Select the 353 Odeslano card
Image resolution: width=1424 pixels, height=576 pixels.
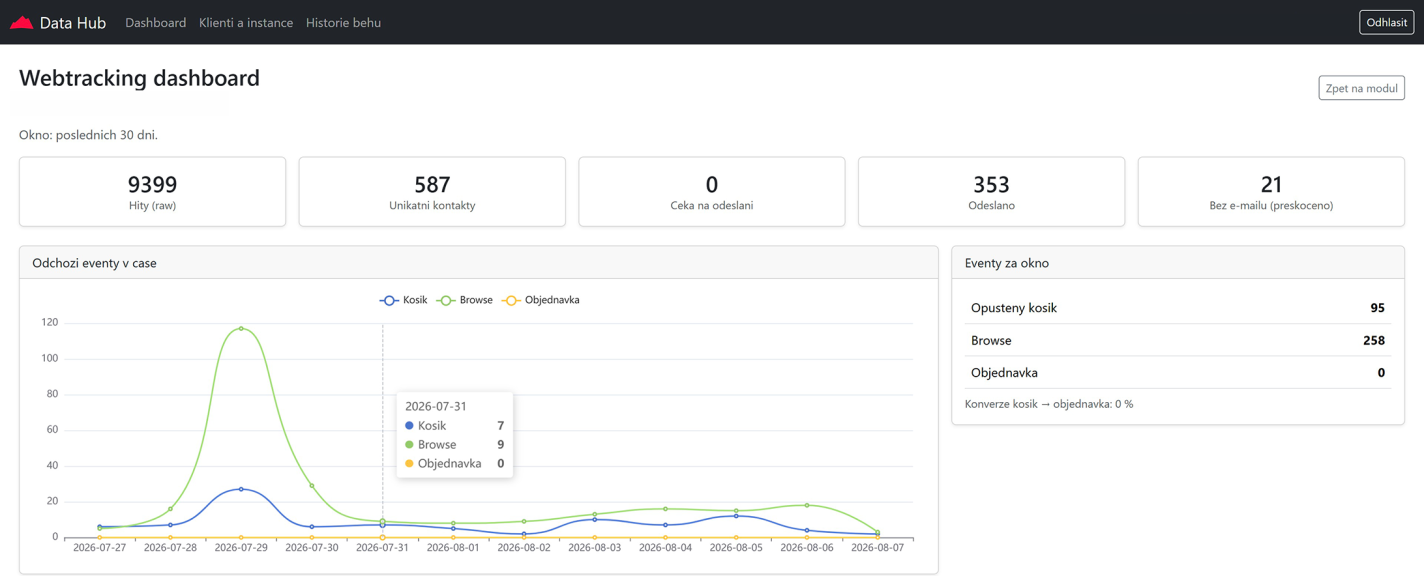[x=991, y=191]
